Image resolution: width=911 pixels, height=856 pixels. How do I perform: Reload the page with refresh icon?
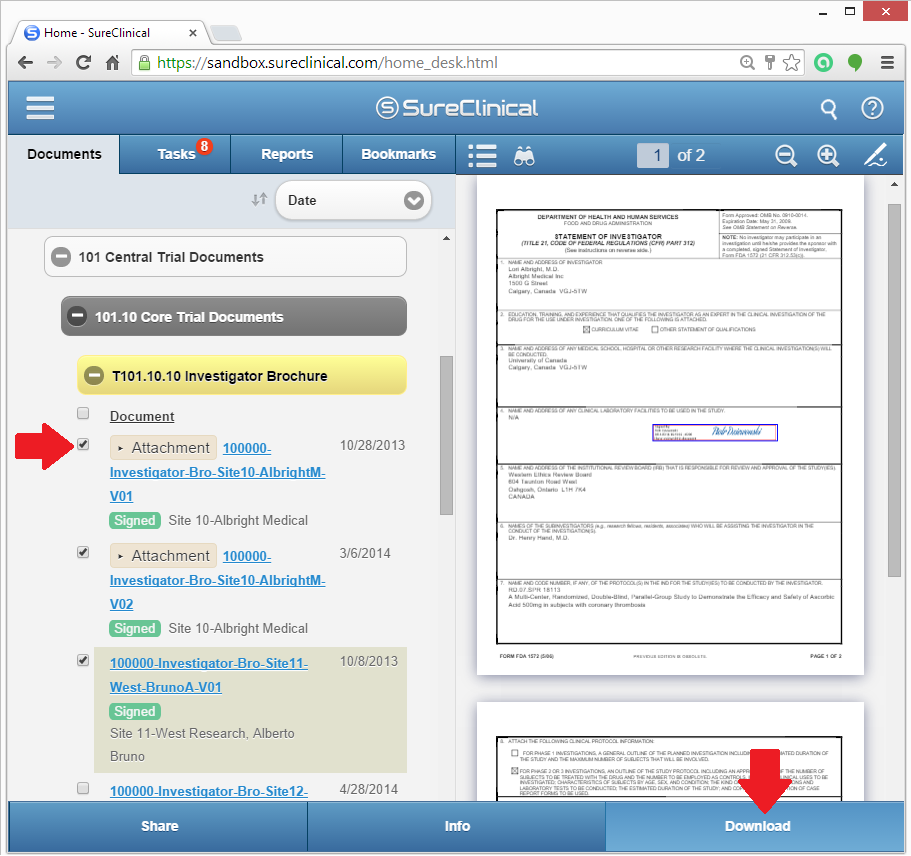(84, 63)
